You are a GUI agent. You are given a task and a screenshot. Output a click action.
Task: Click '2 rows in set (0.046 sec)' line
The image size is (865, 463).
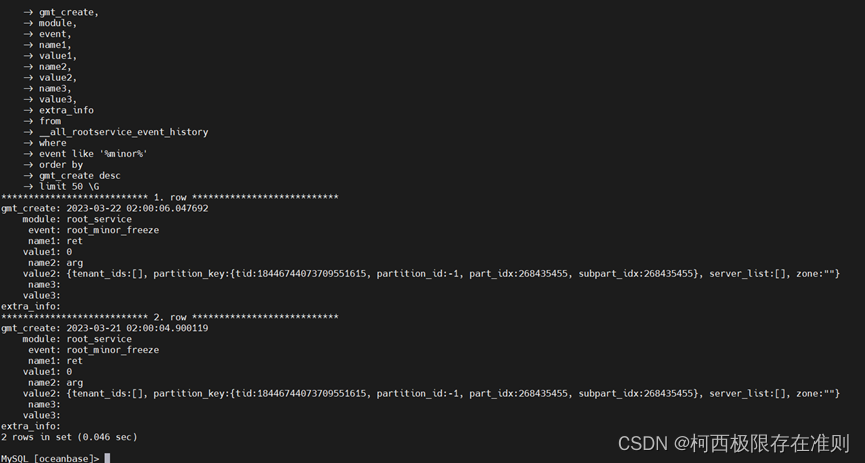click(69, 437)
